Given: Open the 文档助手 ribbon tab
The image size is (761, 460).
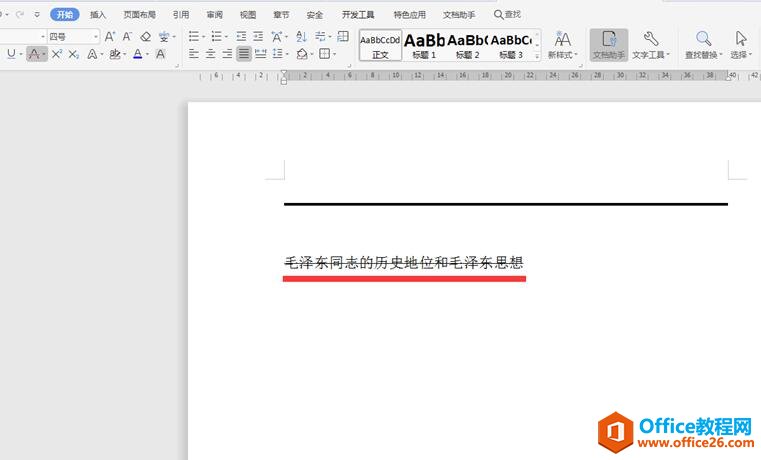Looking at the screenshot, I should [459, 15].
